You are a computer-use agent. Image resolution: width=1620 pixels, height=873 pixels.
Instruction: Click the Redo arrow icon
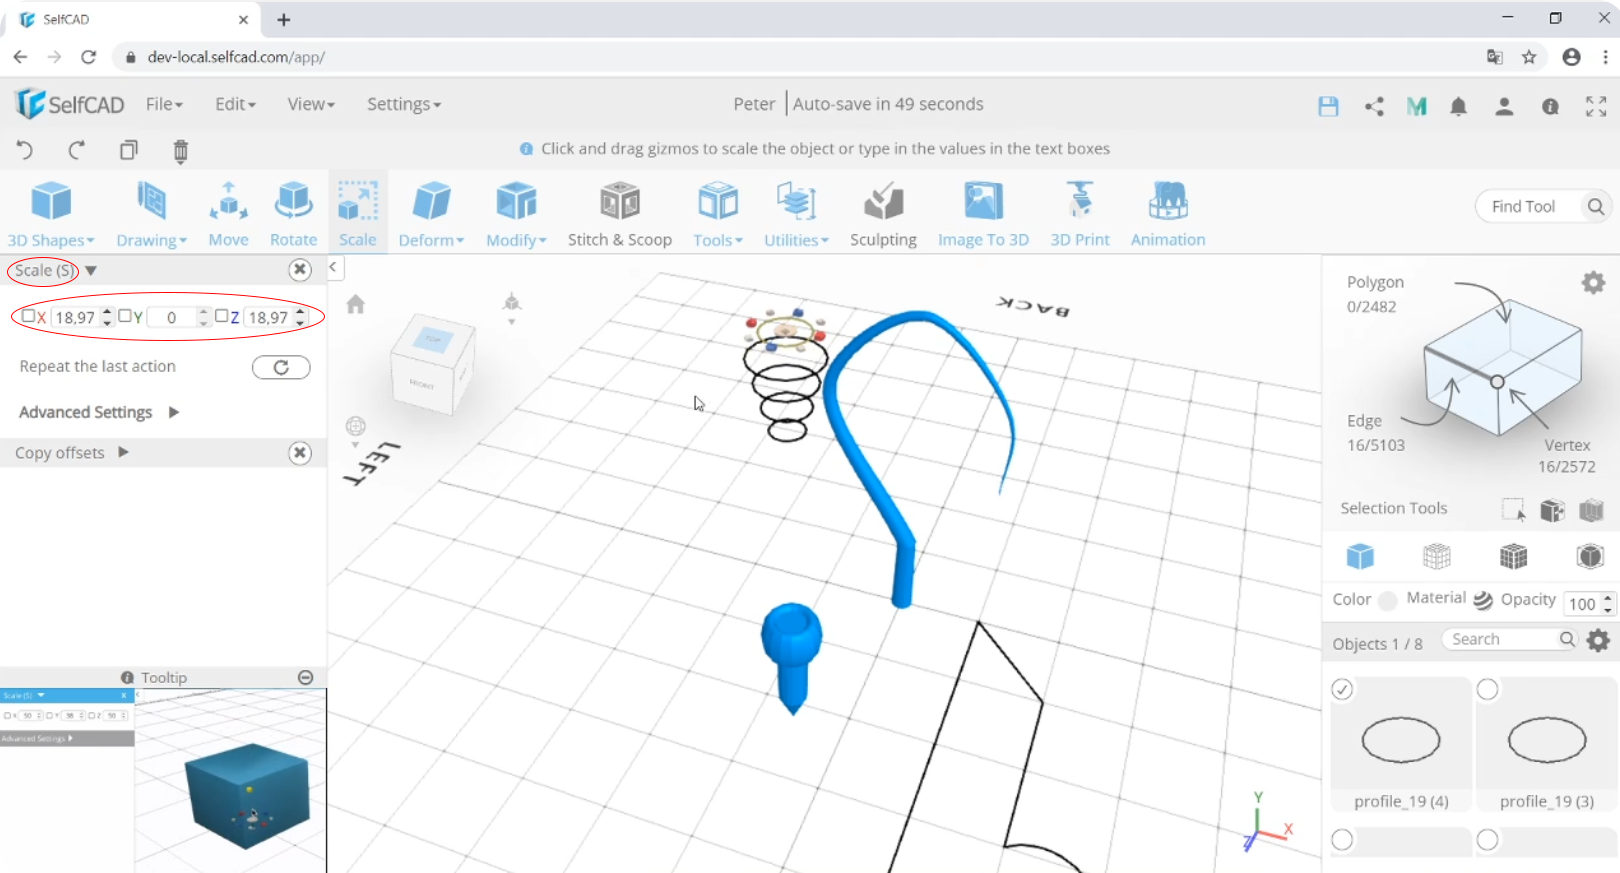coord(76,150)
